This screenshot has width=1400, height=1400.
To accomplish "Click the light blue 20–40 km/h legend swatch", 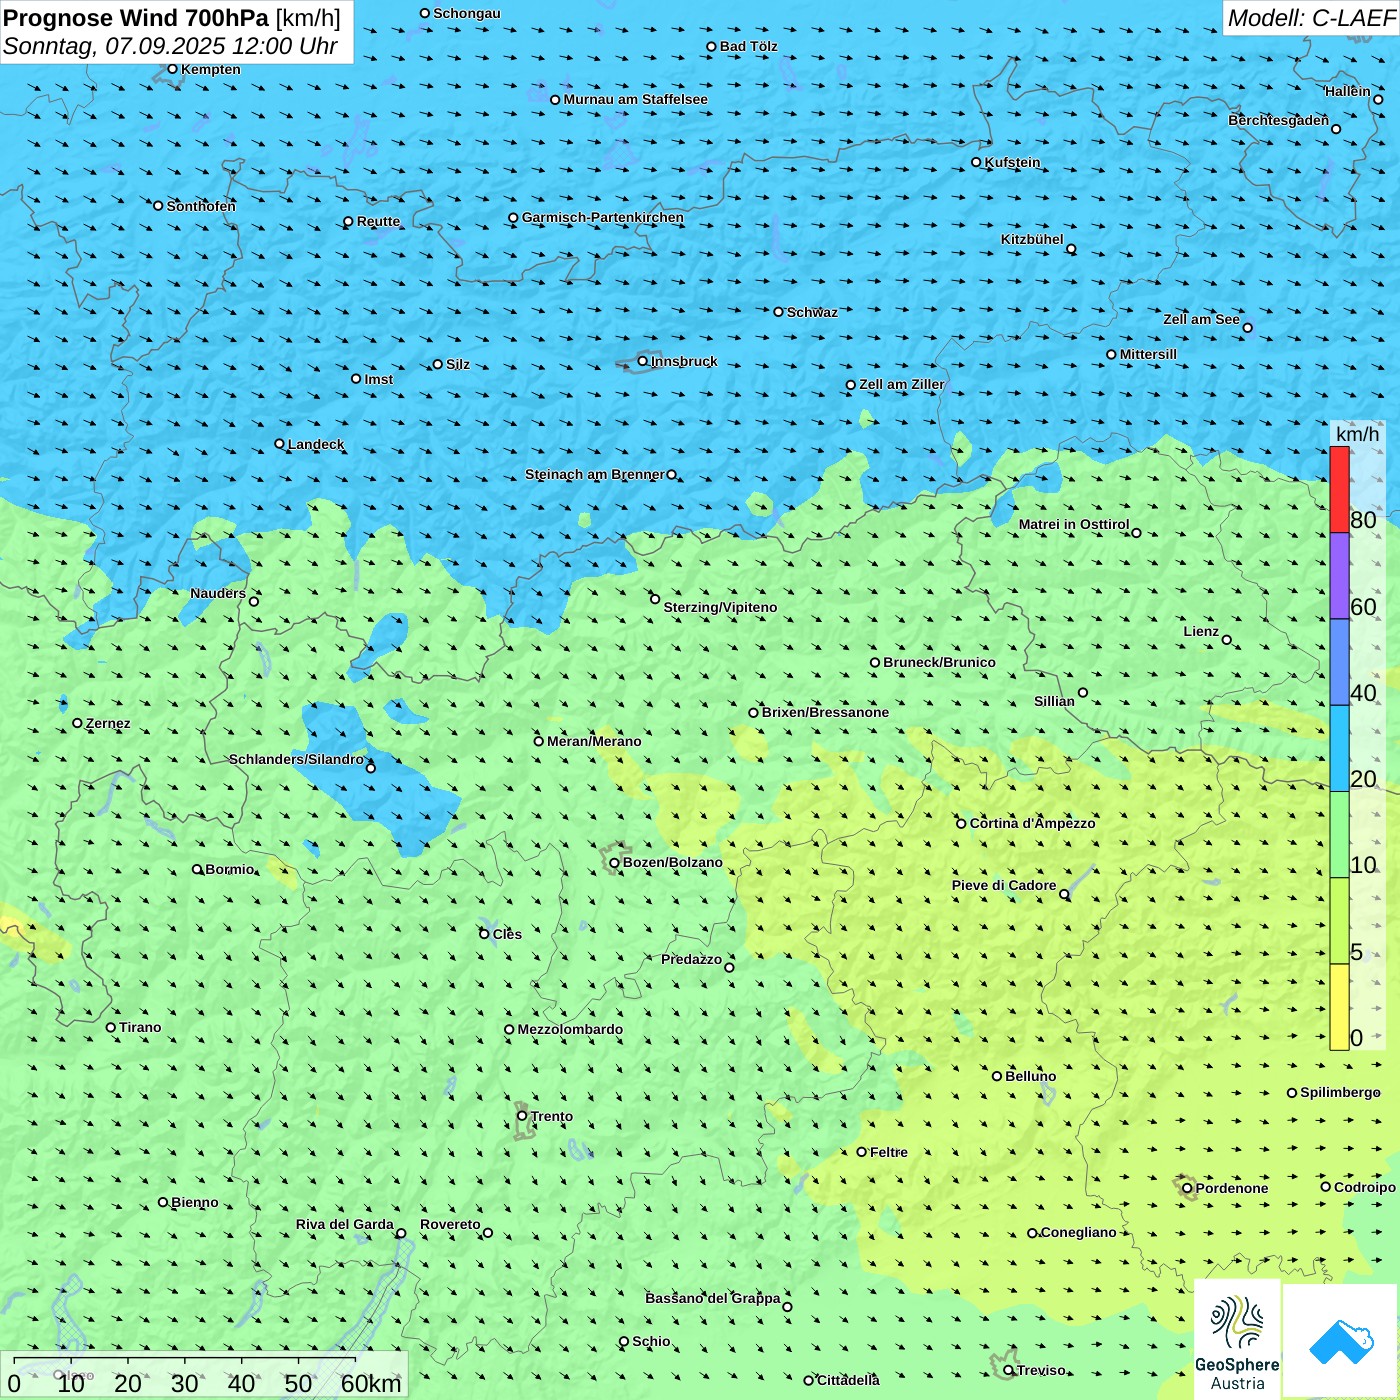I will pyautogui.click(x=1339, y=749).
